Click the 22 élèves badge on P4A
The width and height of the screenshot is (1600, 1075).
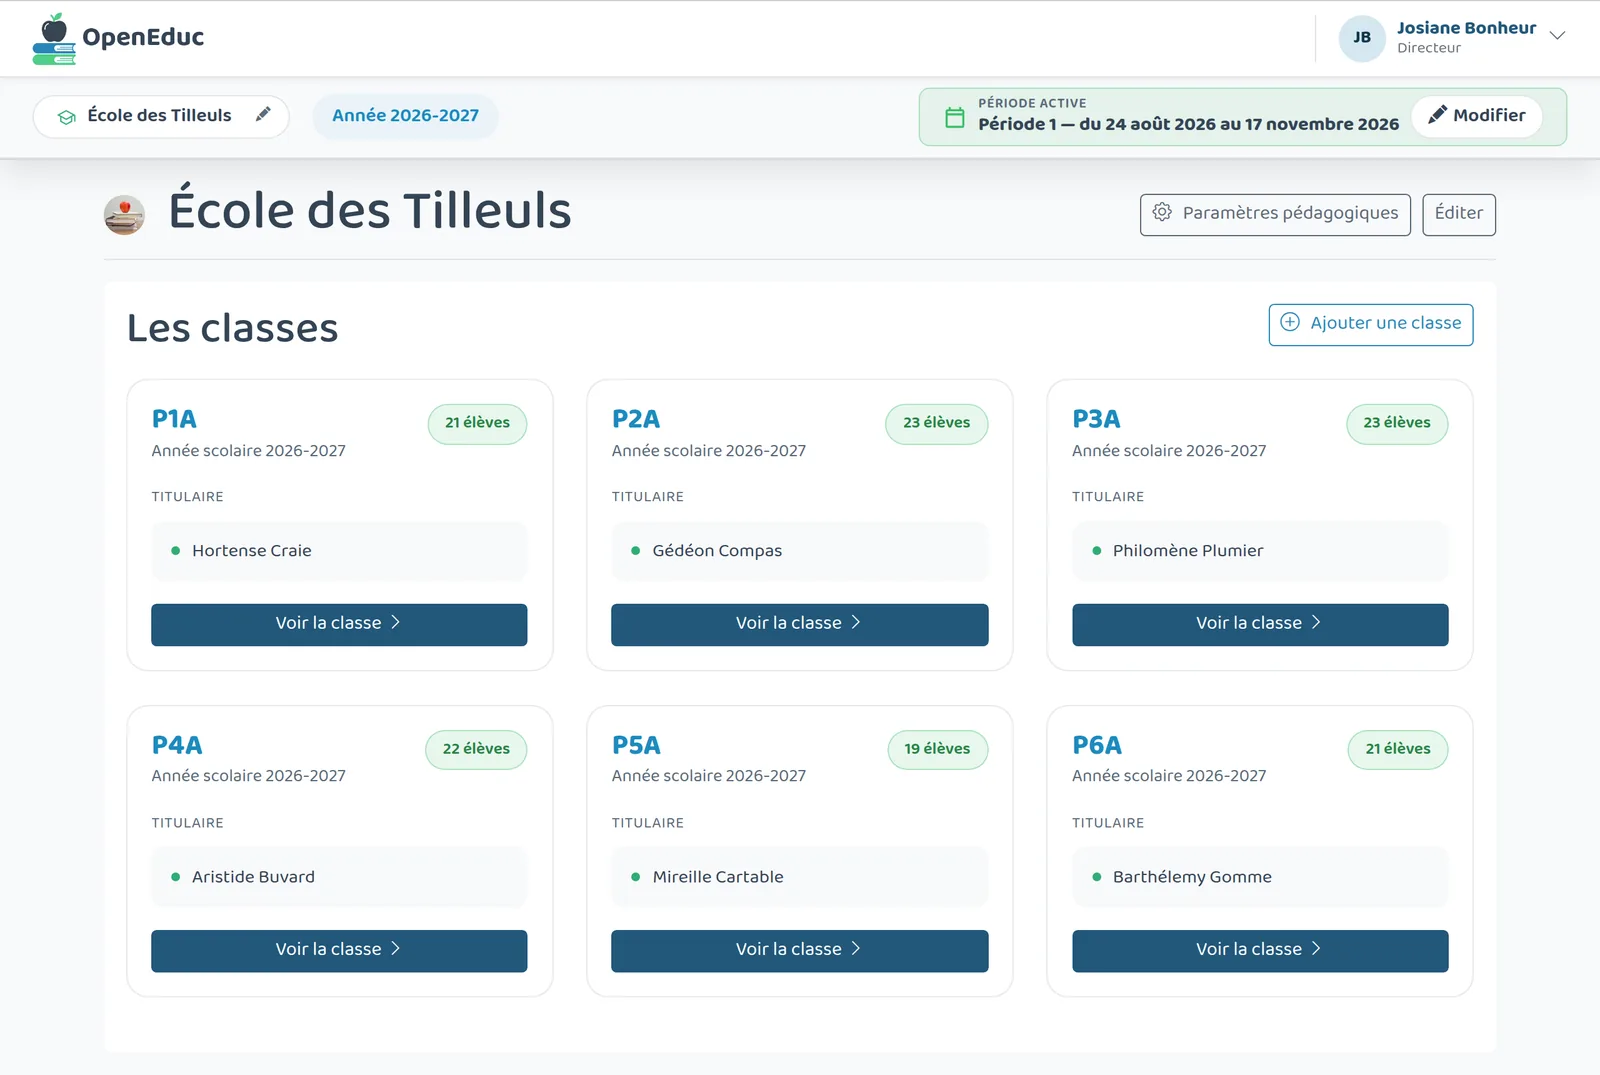point(476,749)
